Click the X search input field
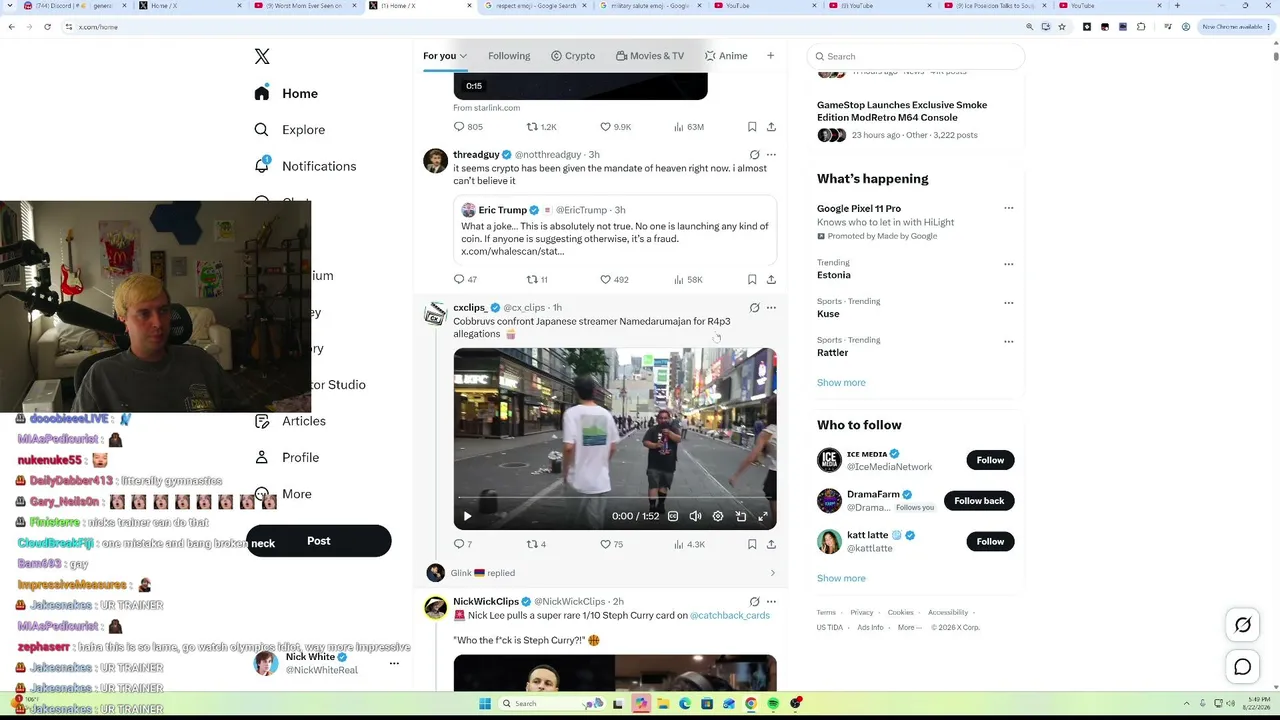Image resolution: width=1280 pixels, height=720 pixels. pyautogui.click(x=915, y=57)
